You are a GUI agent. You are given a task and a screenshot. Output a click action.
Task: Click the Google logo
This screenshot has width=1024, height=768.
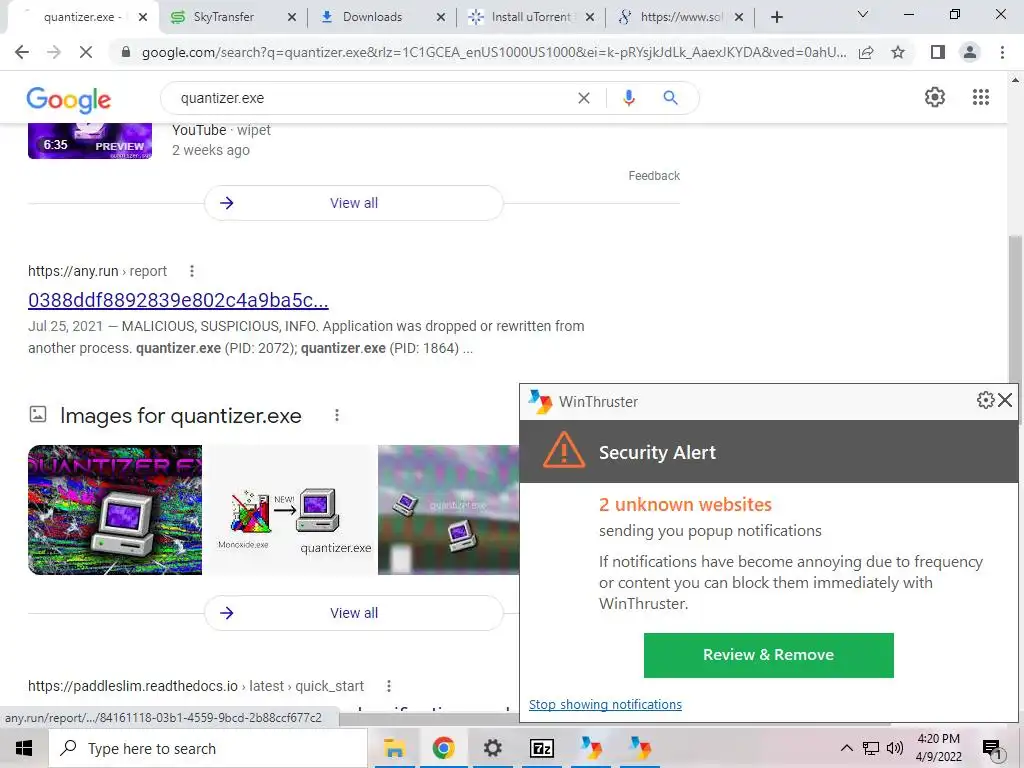pyautogui.click(x=69, y=99)
